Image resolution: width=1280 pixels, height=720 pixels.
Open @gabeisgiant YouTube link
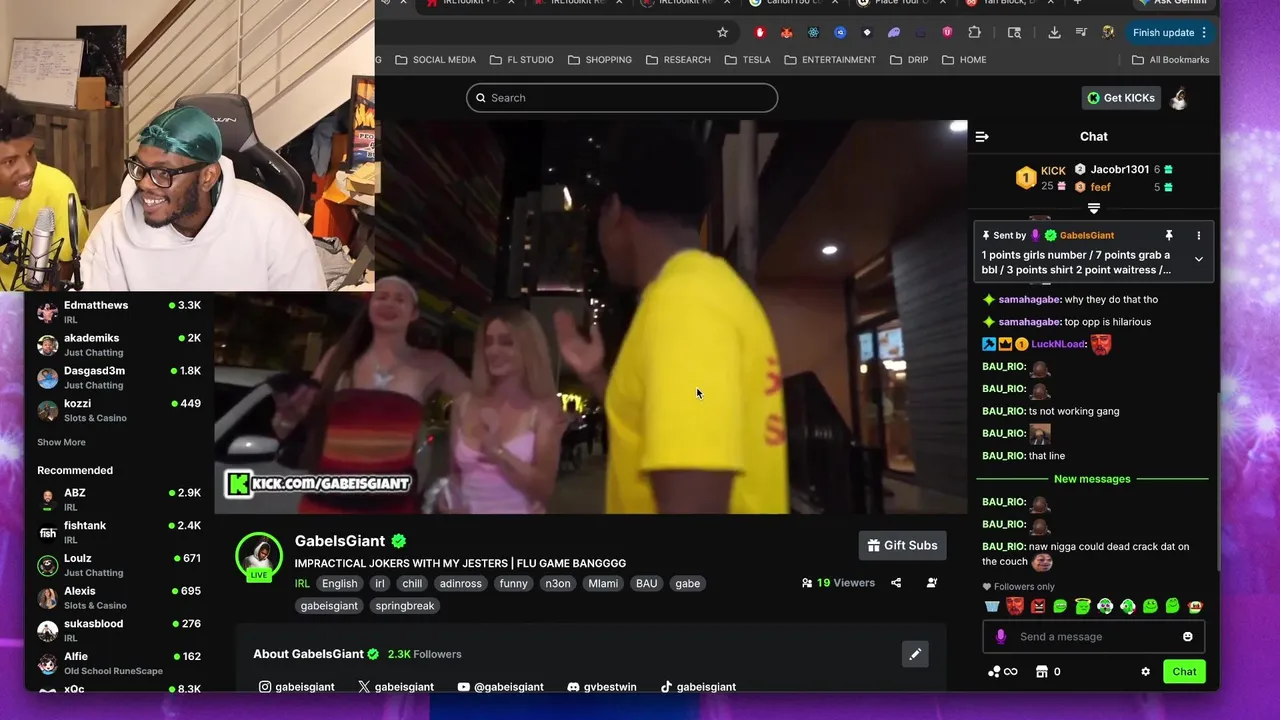pos(500,687)
